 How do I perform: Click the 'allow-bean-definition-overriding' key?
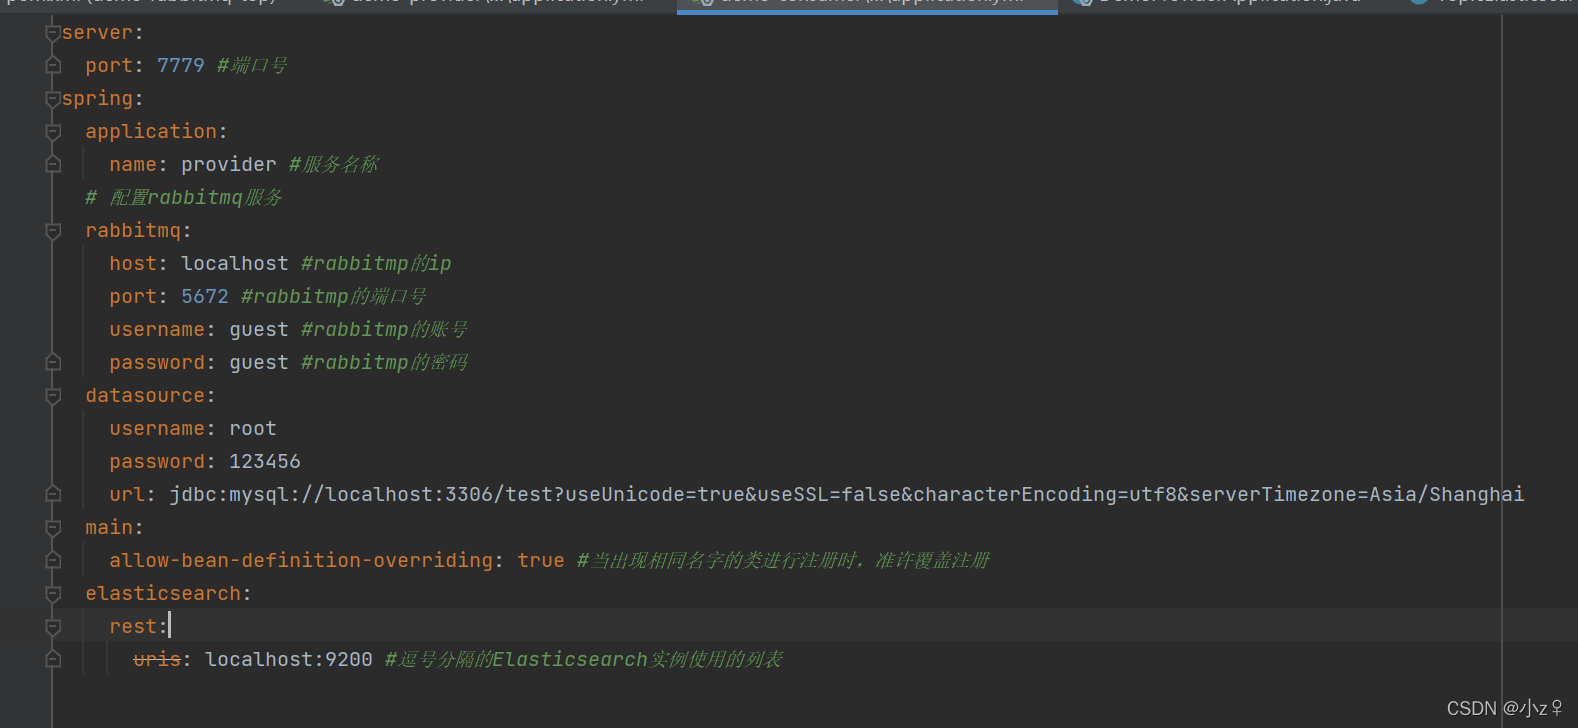301,561
